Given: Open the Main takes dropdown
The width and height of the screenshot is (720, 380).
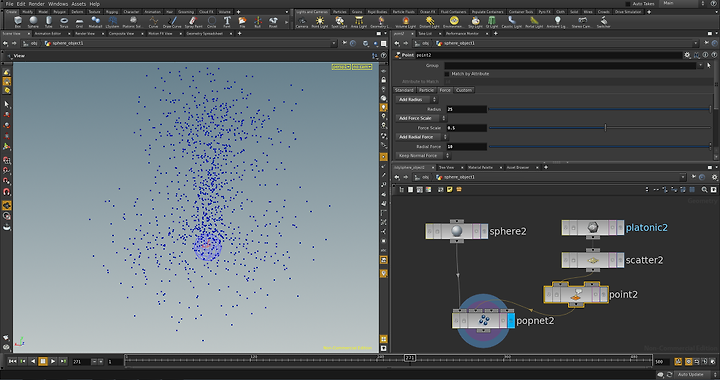Looking at the screenshot, I should [683, 3].
